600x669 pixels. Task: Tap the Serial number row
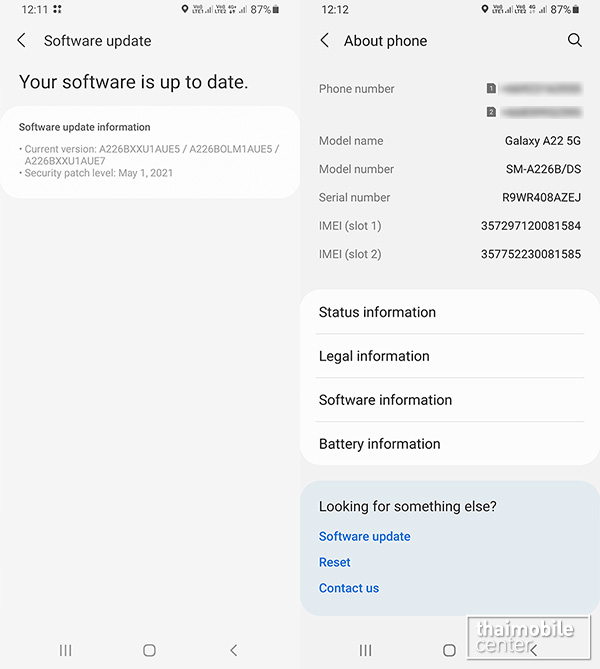(x=450, y=198)
